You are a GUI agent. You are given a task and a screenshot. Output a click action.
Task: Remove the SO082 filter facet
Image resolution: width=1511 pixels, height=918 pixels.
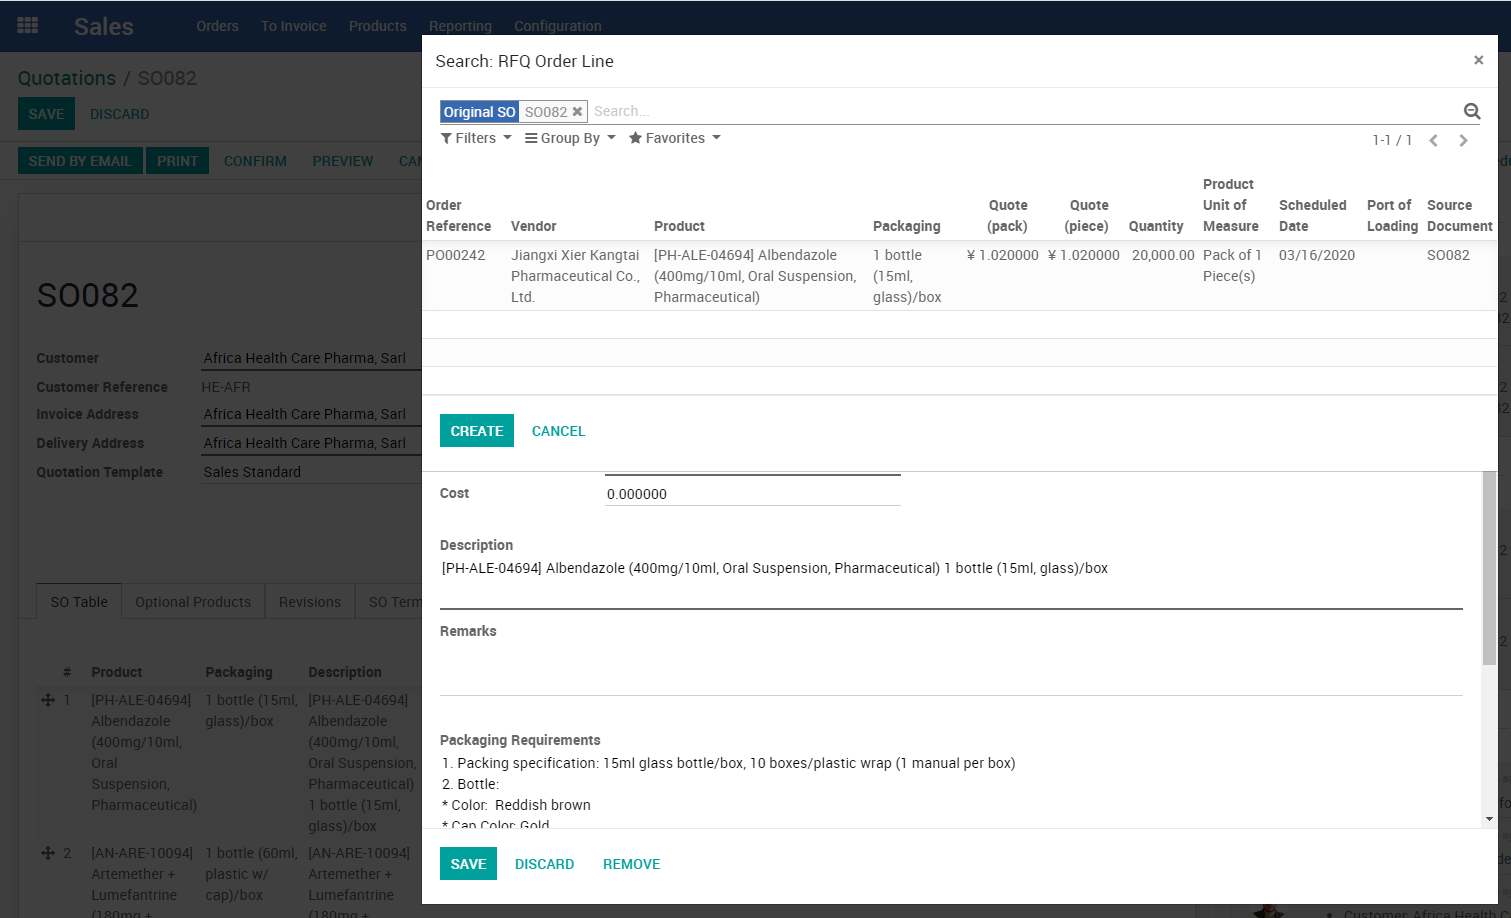[577, 112]
